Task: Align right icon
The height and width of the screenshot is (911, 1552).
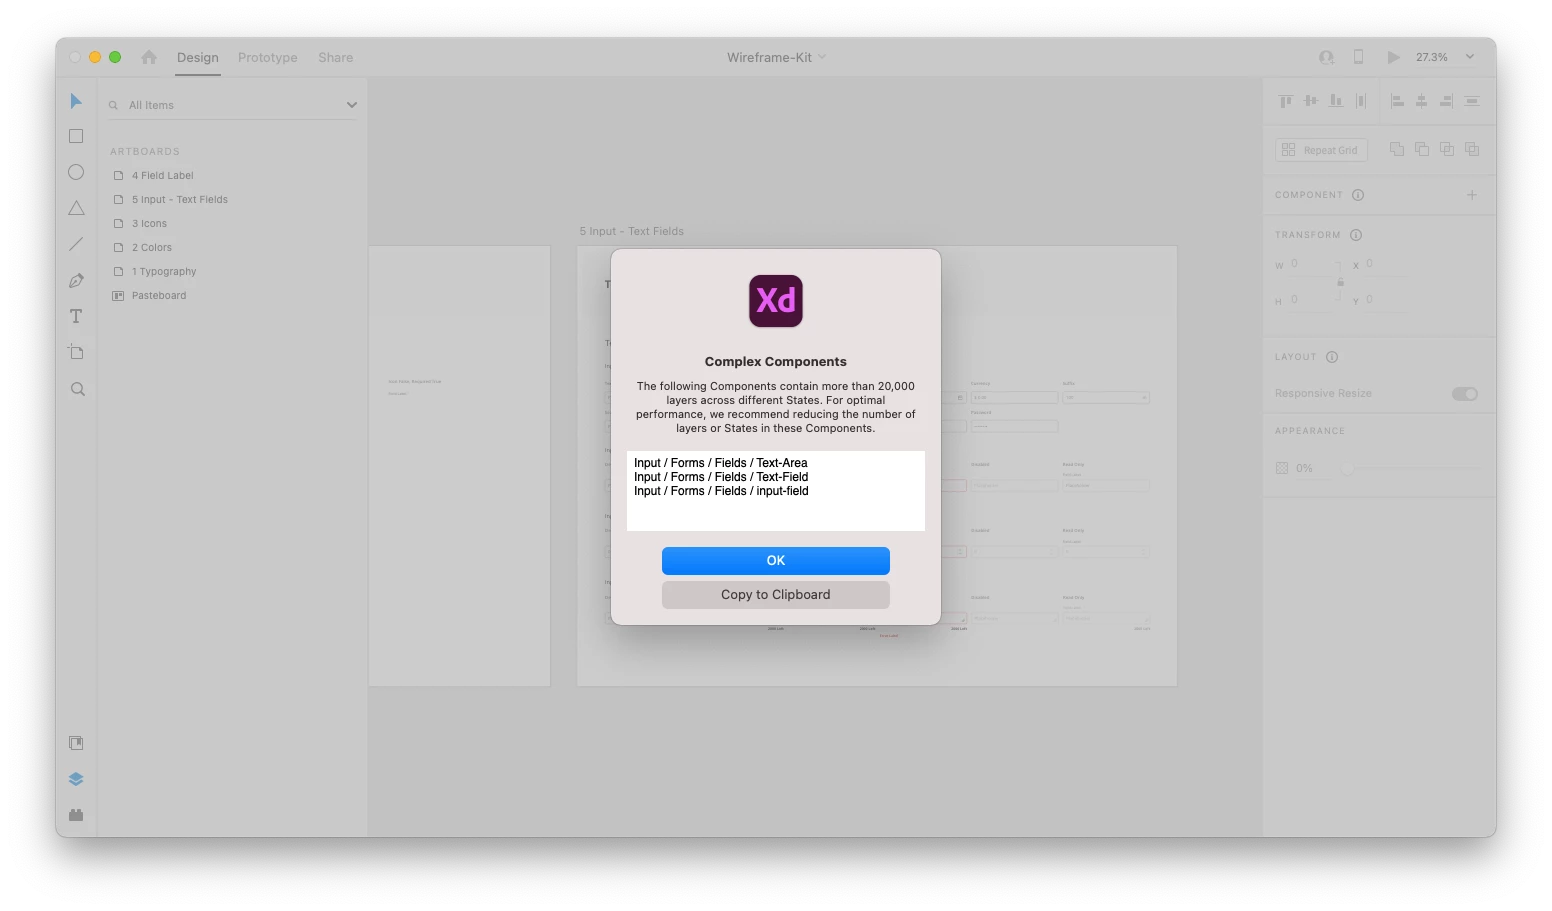Action: coord(1446,101)
